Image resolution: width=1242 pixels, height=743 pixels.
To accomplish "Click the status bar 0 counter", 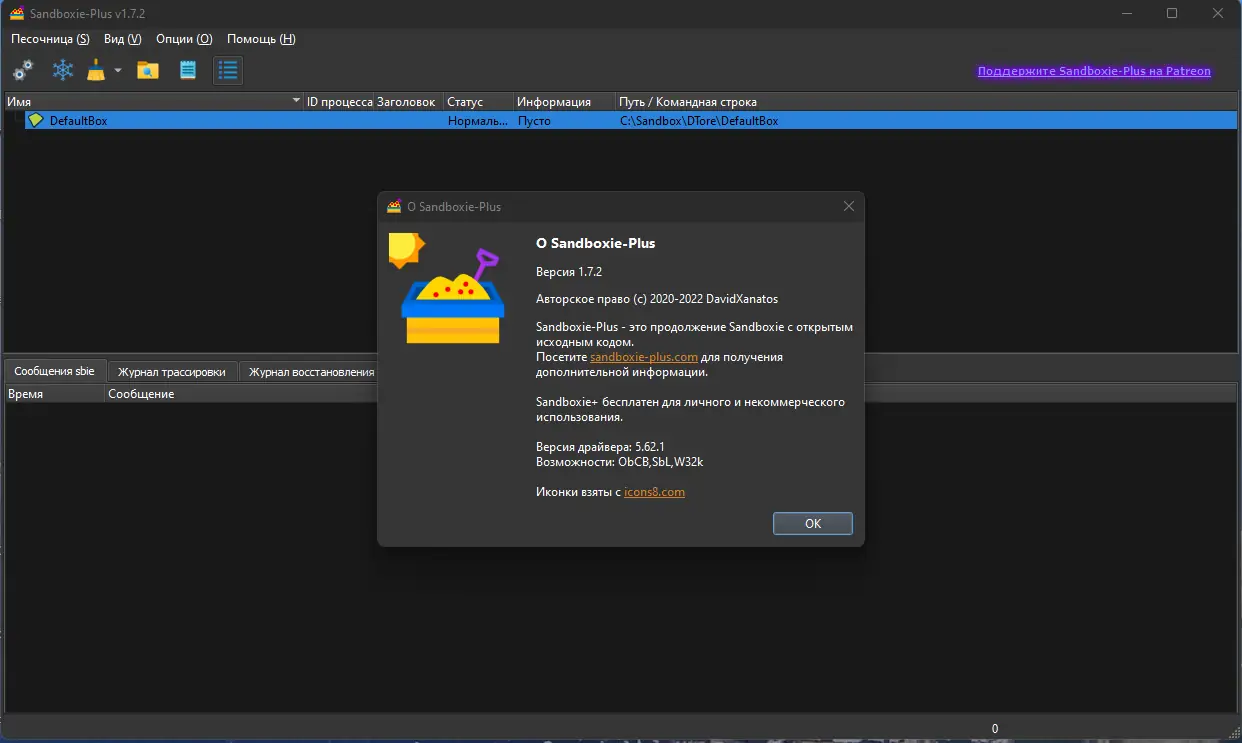I will pos(994,729).
